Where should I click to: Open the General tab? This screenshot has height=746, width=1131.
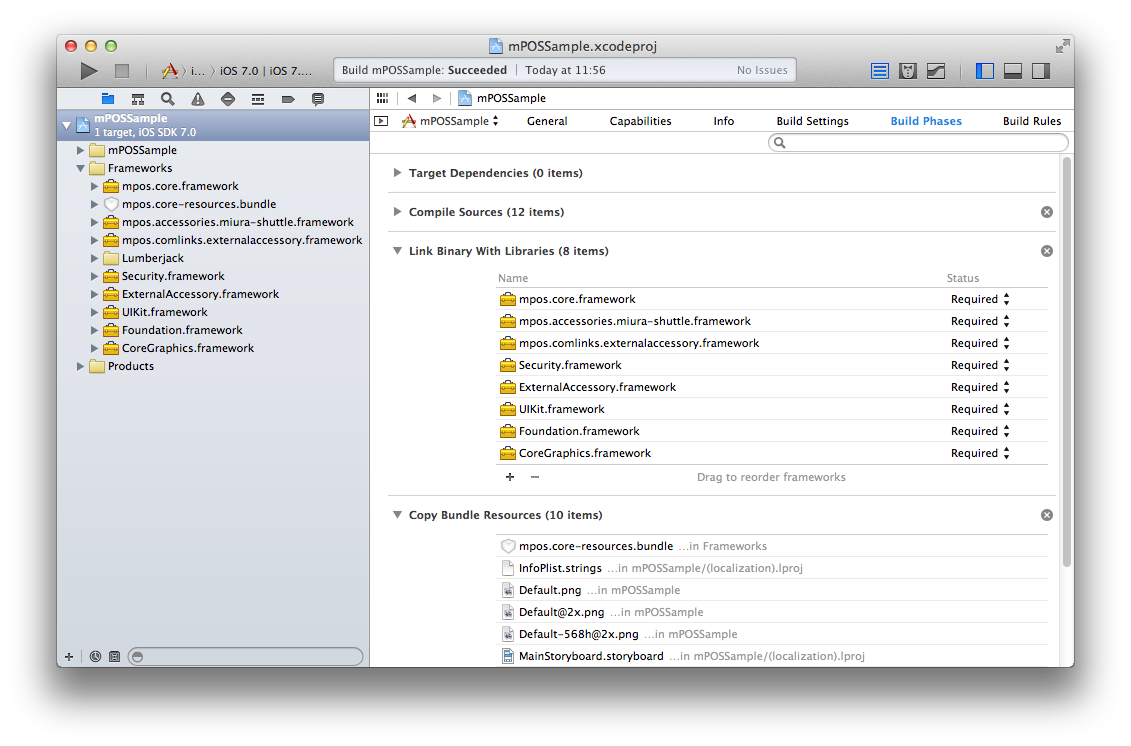547,121
